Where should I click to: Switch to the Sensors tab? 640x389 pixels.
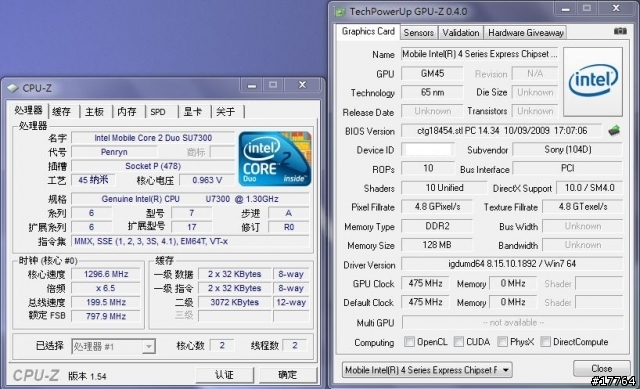tap(418, 33)
